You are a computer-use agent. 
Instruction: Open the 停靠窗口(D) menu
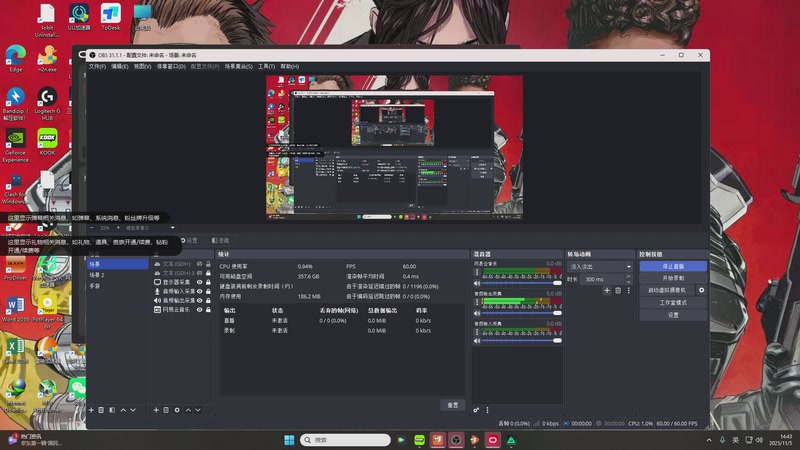coord(171,66)
